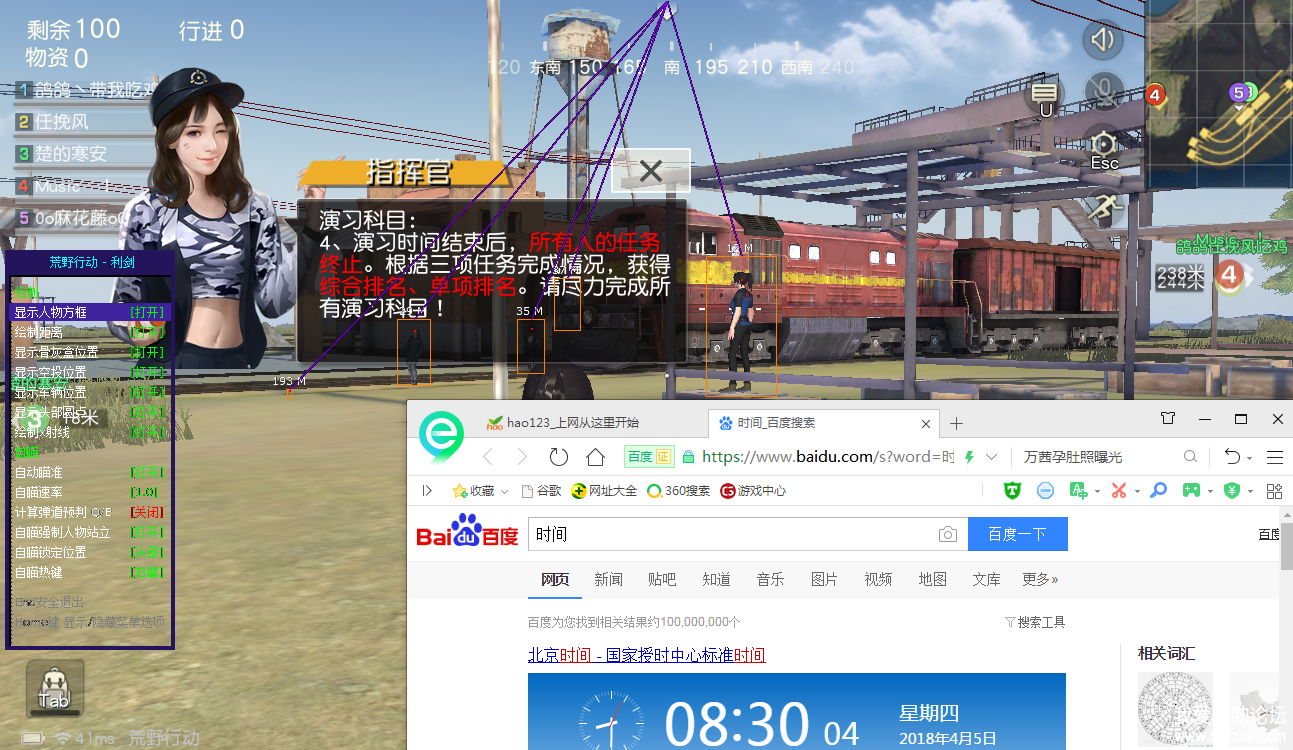Viewport: 1293px width, 750px height.
Task: Click the green shield T icon
Action: coord(1013,490)
